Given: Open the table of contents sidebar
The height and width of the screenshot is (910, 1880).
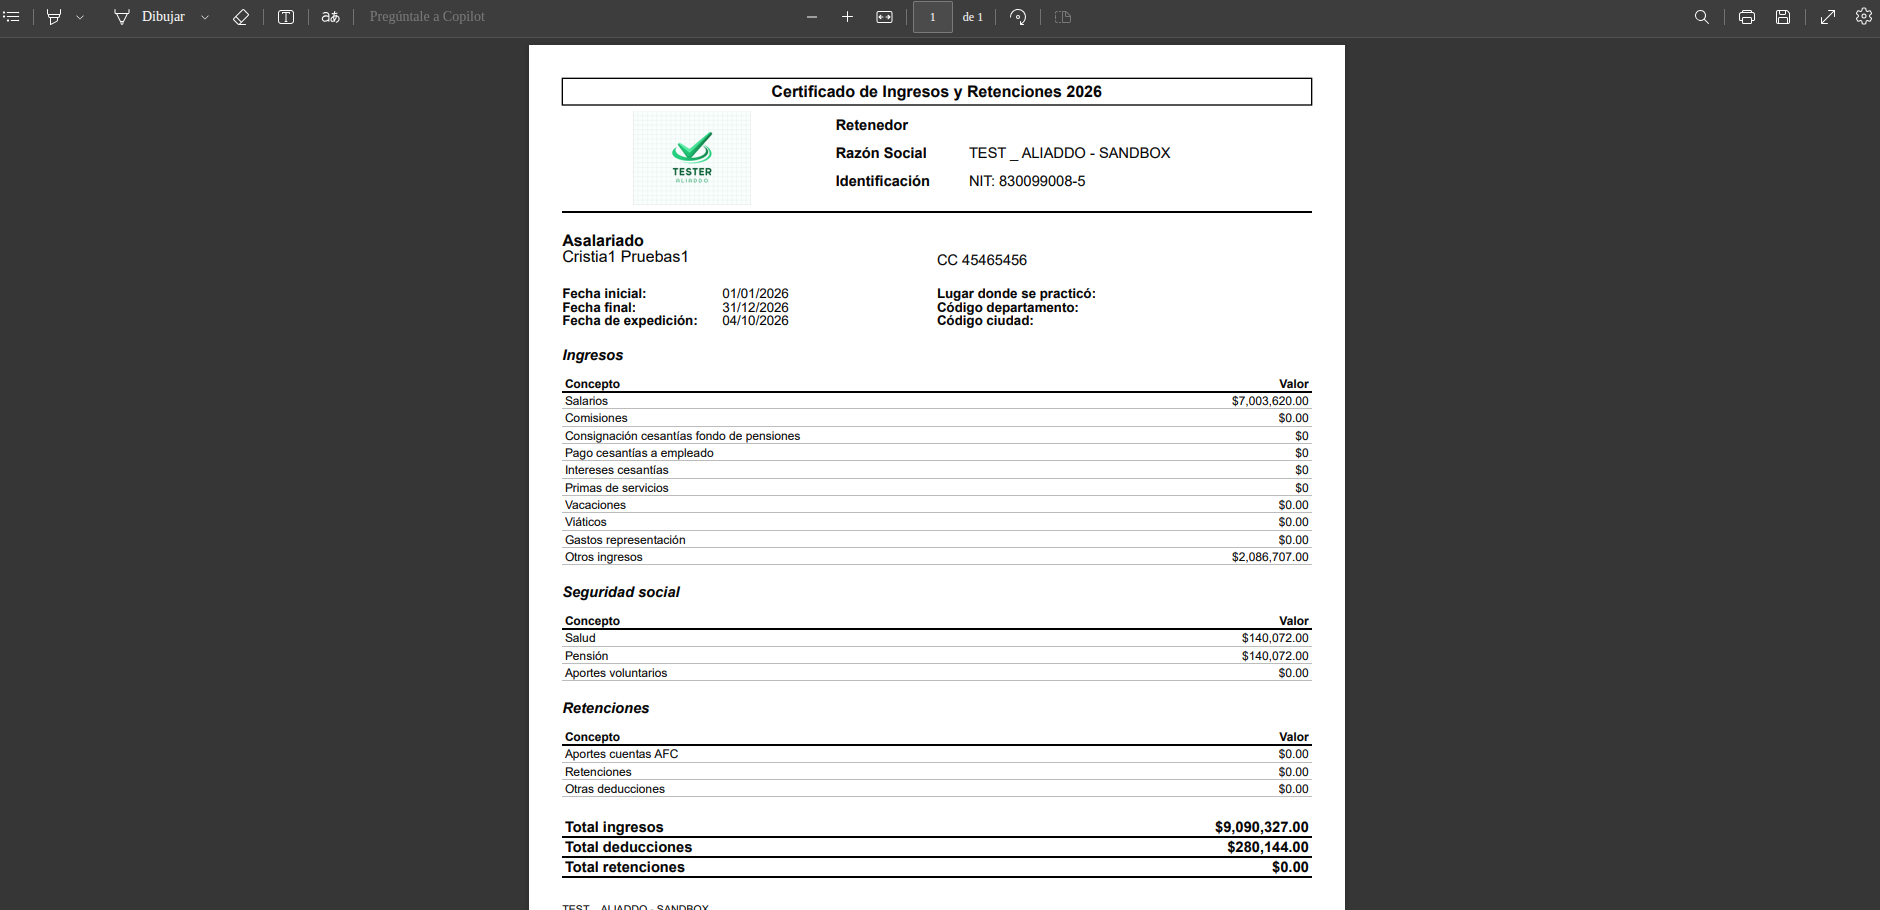Looking at the screenshot, I should coord(12,17).
